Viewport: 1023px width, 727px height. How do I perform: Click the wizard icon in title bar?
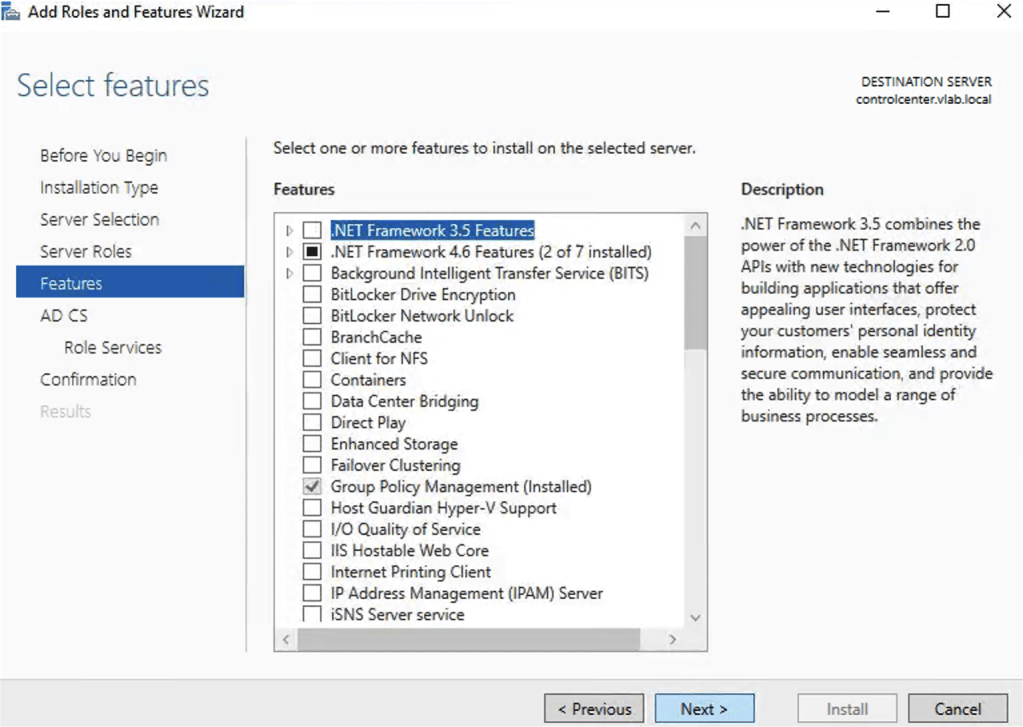click(12, 12)
